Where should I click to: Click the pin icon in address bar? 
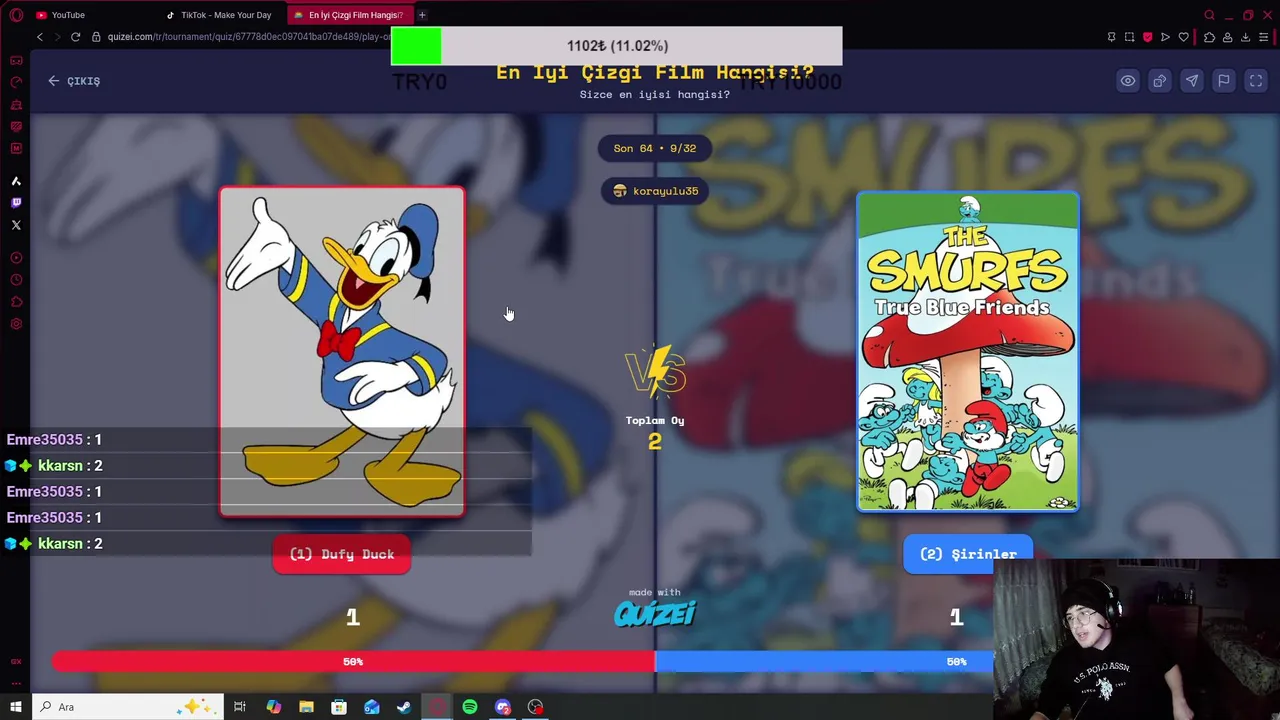[1111, 37]
